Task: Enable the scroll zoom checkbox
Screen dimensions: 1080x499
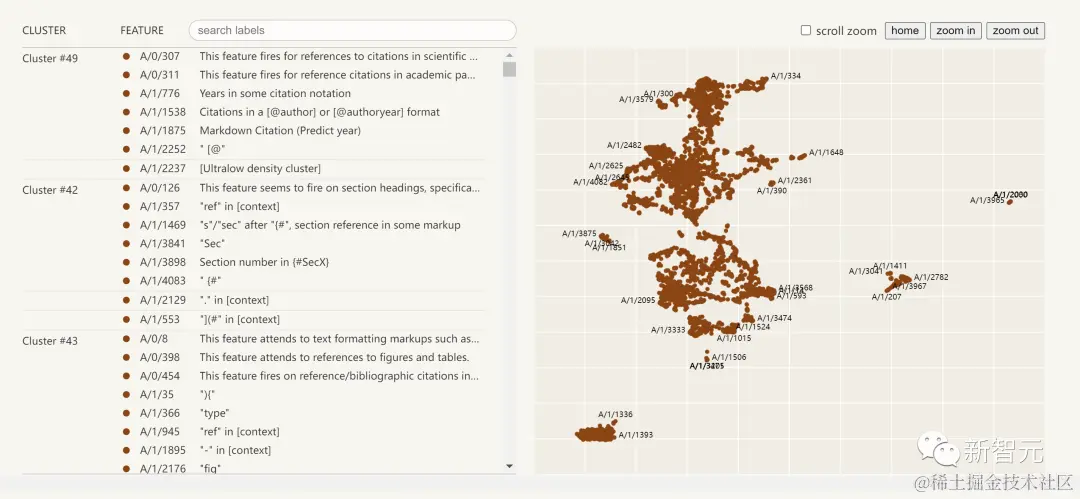Action: pyautogui.click(x=806, y=31)
